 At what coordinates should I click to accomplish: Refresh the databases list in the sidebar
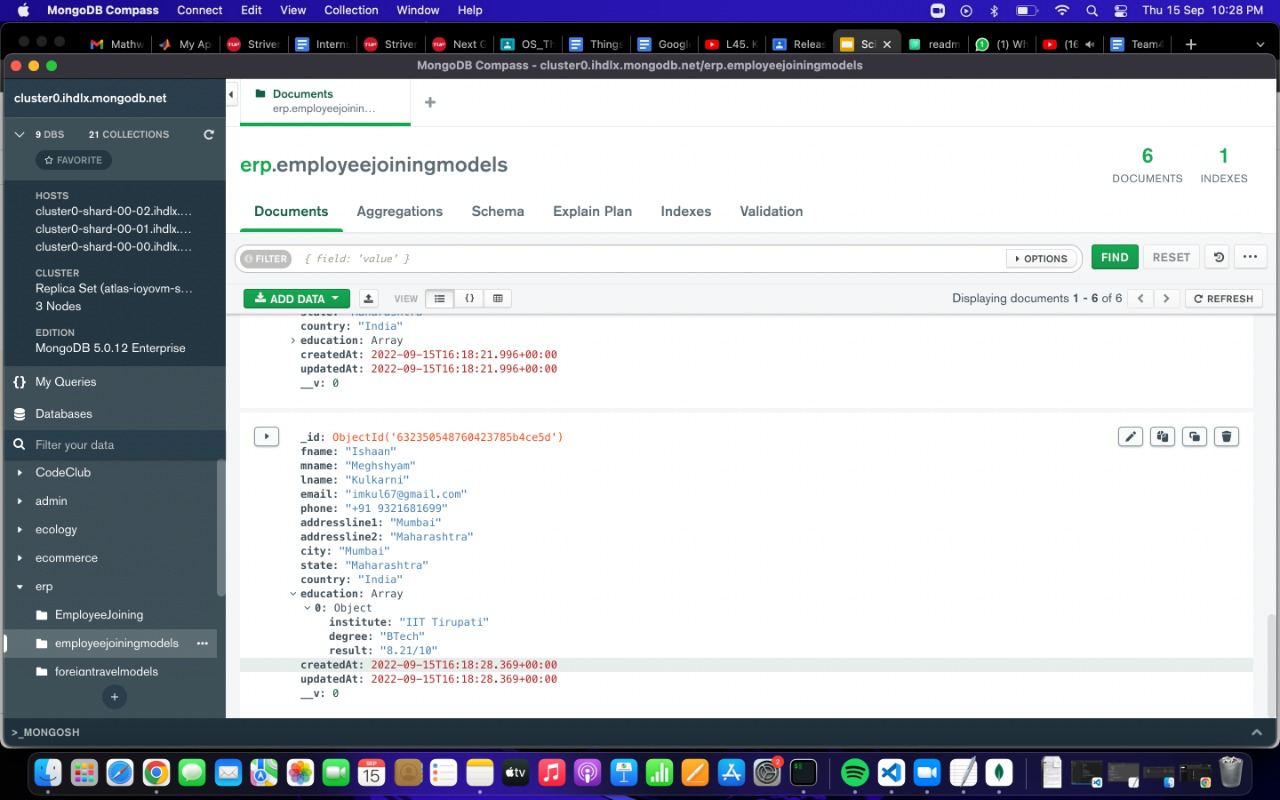click(x=208, y=134)
